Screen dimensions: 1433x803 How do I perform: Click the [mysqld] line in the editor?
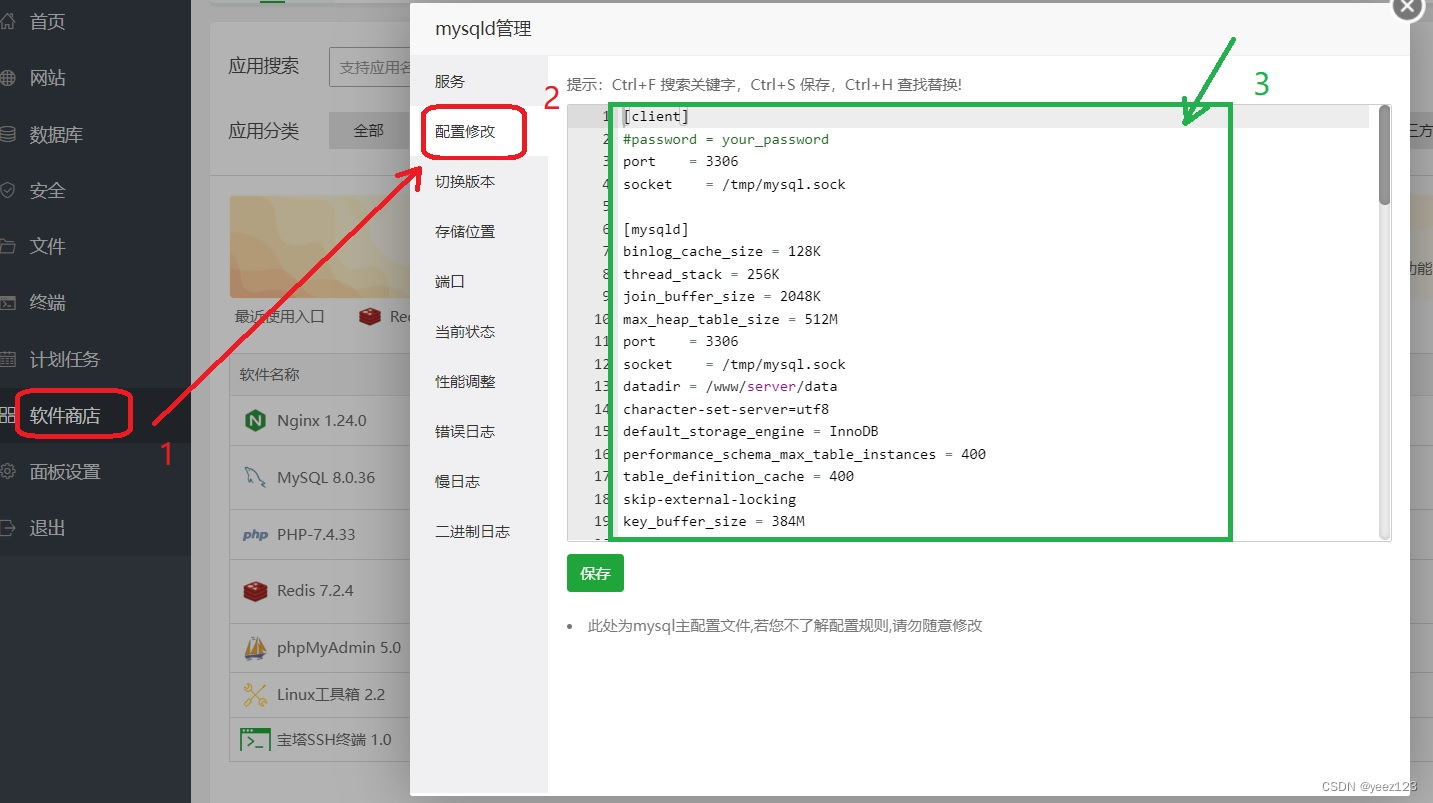point(656,229)
